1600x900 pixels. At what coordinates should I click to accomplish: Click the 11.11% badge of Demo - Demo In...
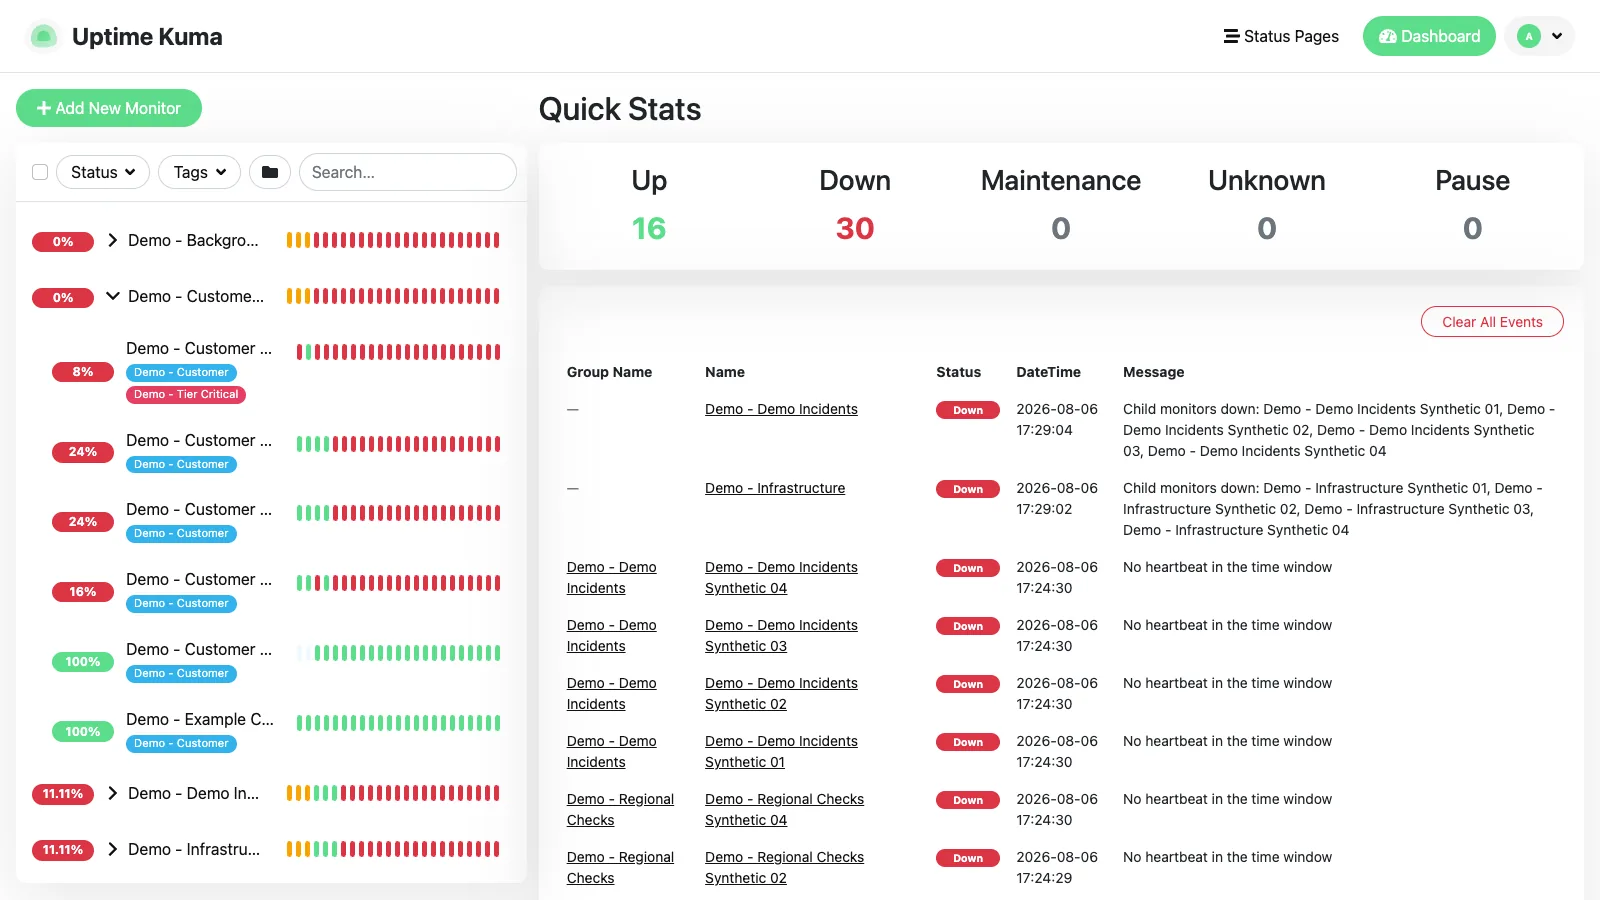pos(63,794)
